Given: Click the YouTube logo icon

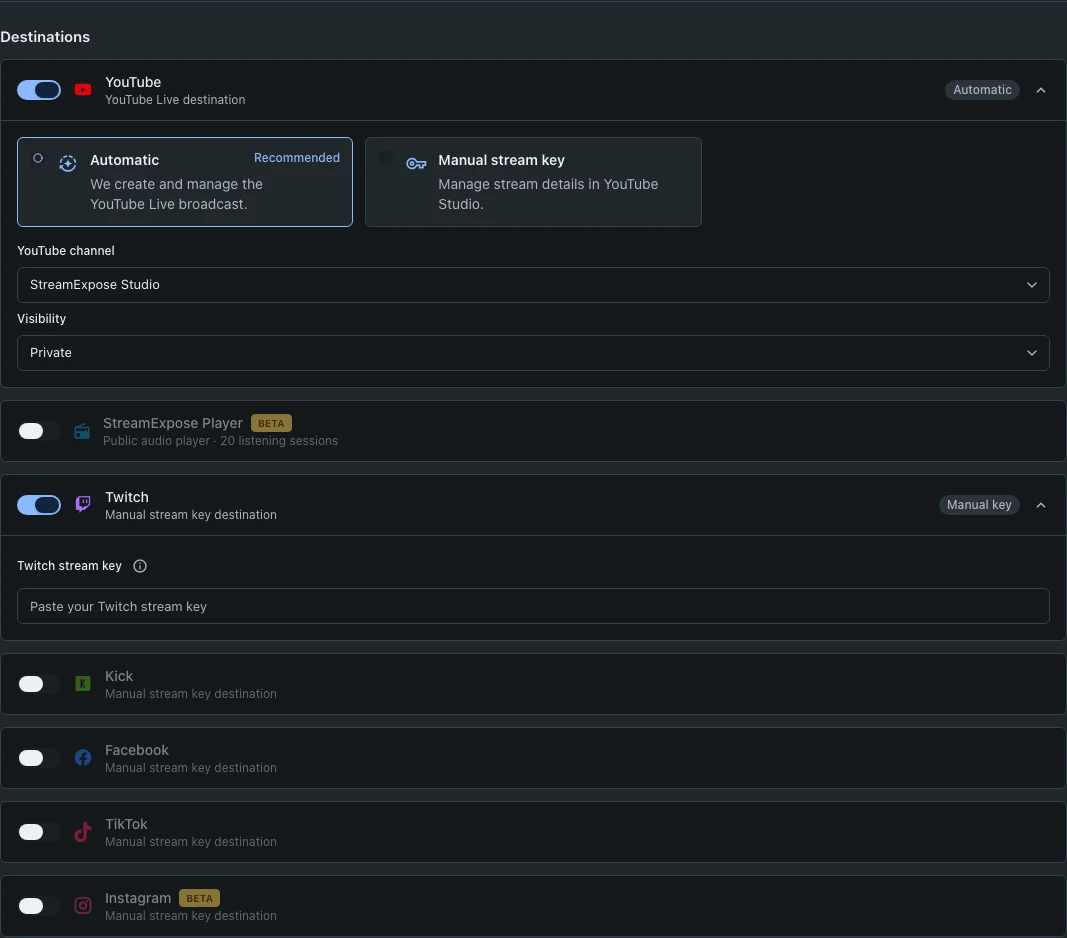Looking at the screenshot, I should tap(83, 90).
